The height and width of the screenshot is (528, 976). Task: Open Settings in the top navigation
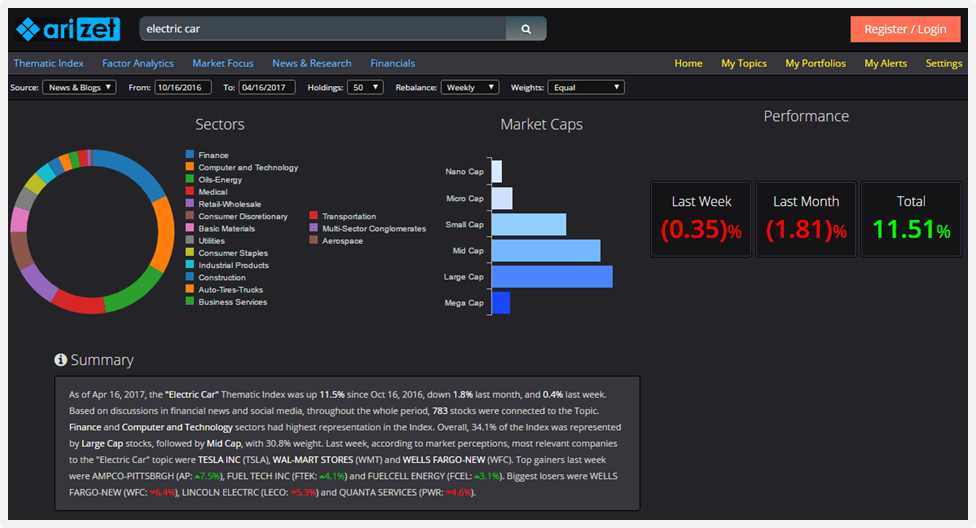[944, 64]
